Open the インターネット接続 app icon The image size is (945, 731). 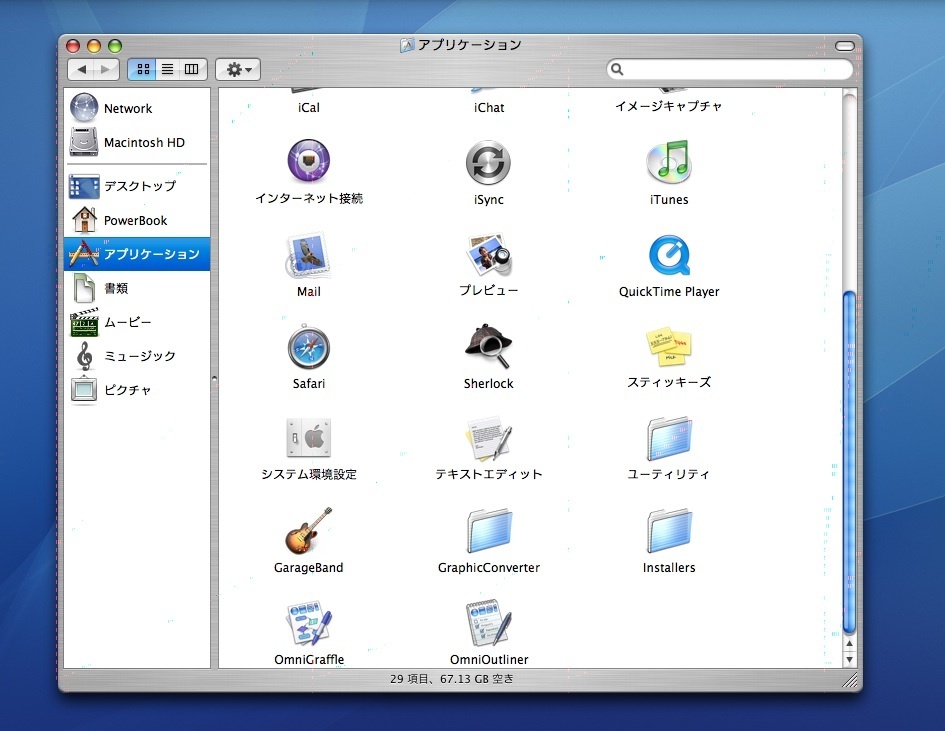308,161
